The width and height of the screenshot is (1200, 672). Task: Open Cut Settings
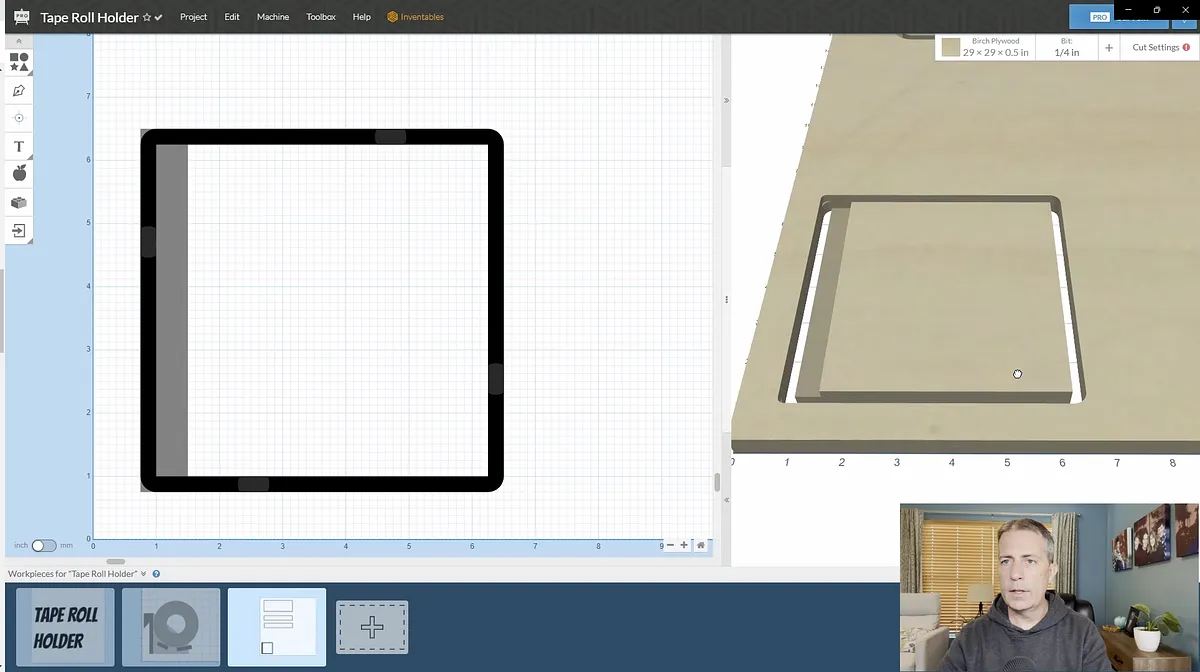pos(1155,47)
